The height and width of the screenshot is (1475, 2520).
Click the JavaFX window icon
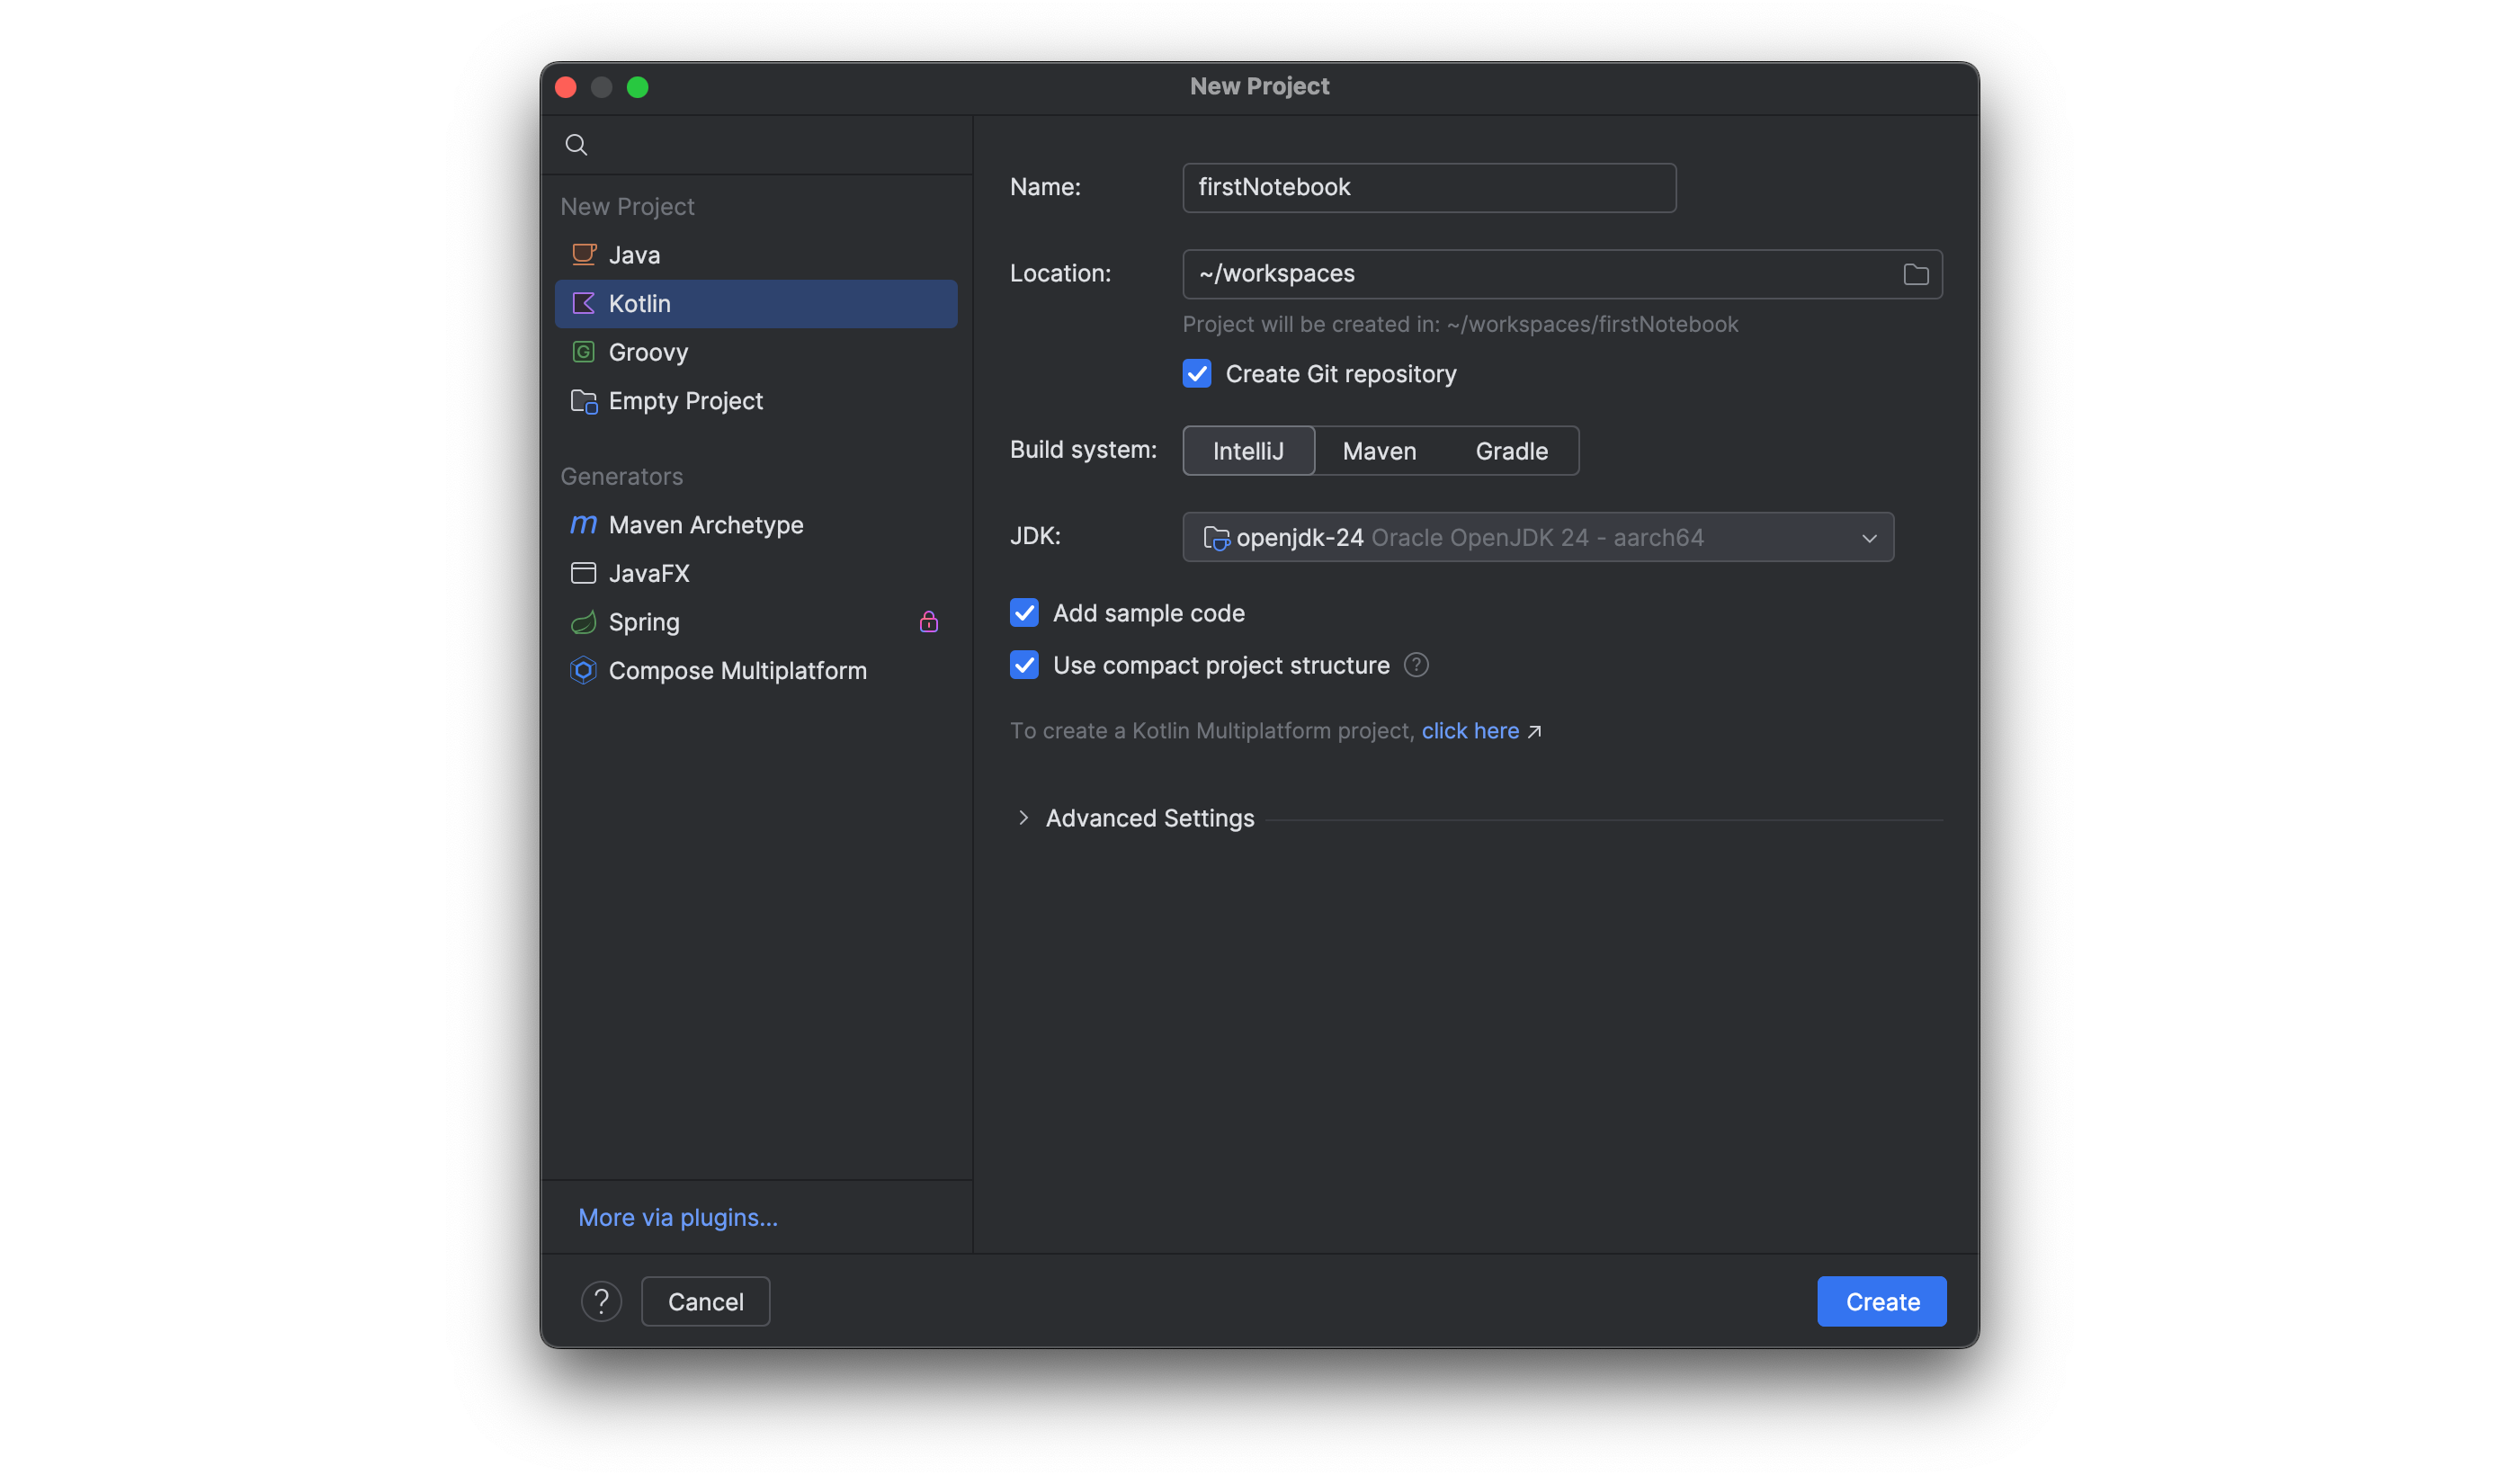583,573
